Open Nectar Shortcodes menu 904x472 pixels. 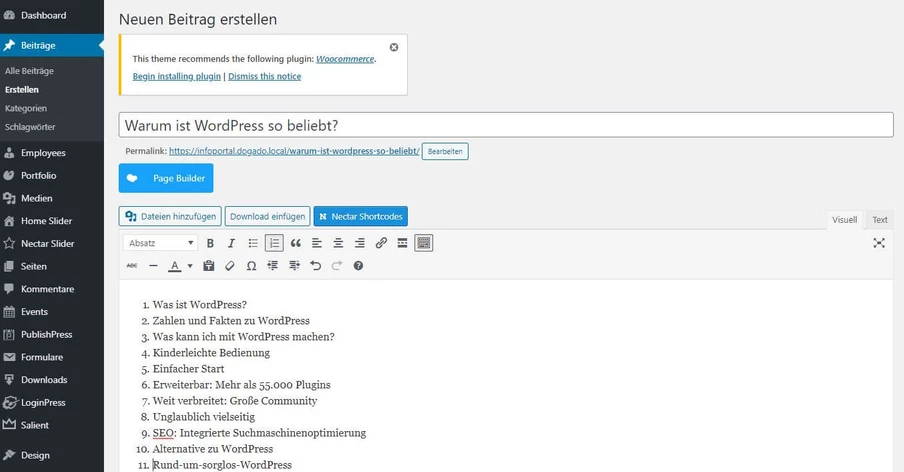[360, 216]
